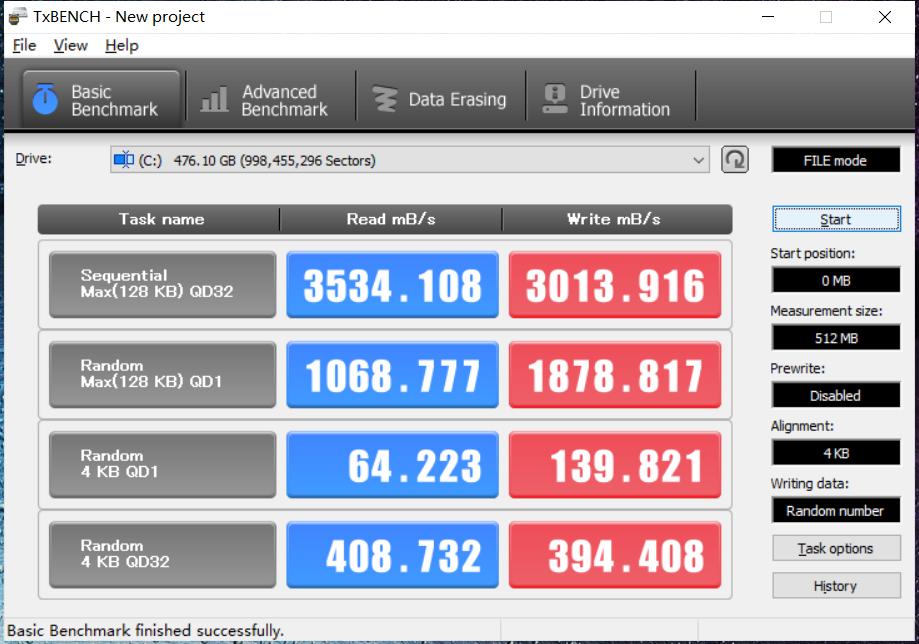Click the refresh drive list icon
The image size is (919, 644).
pos(735,160)
